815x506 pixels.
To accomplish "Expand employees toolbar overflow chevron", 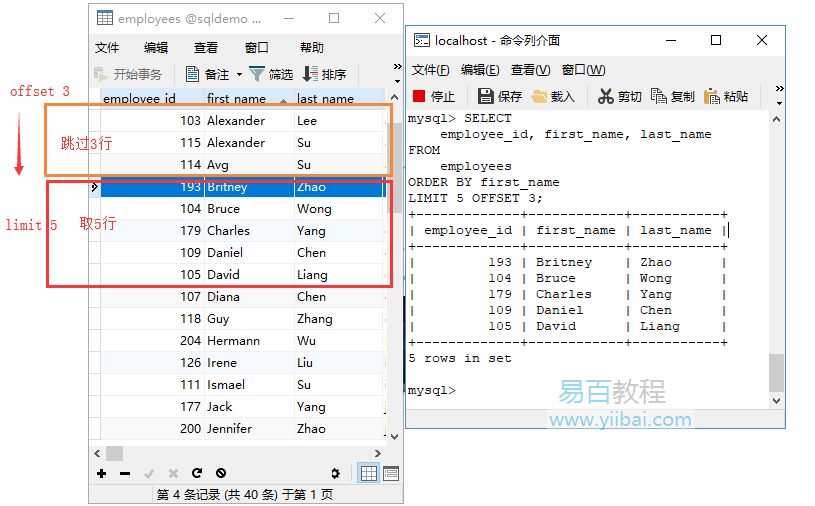I will click(398, 66).
